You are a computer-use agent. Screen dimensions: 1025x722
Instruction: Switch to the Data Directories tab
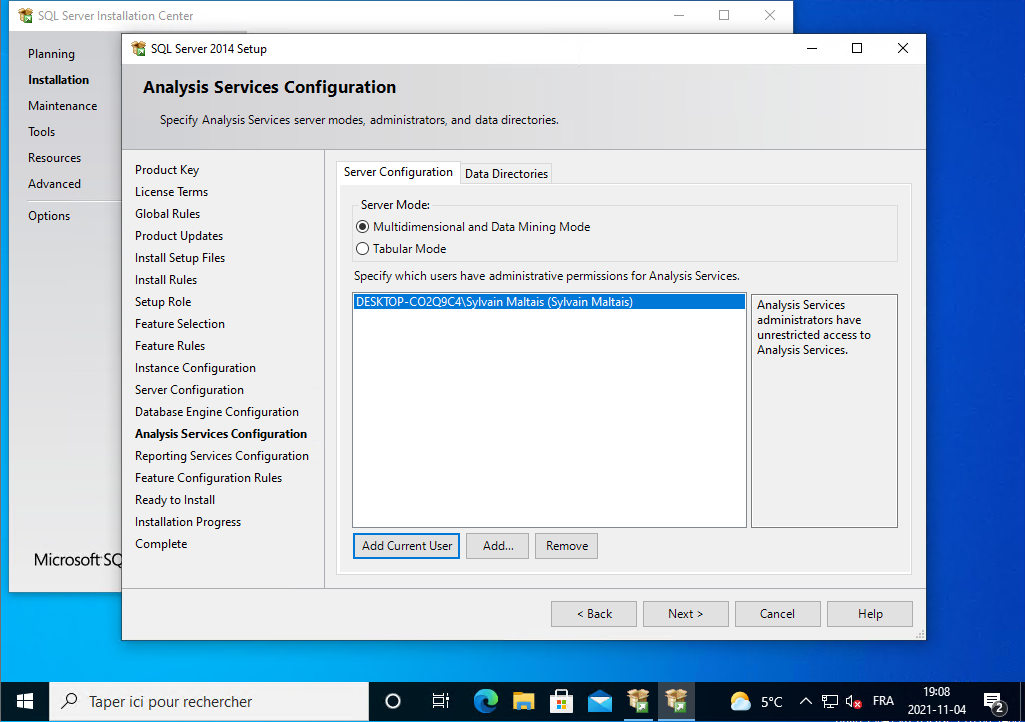(506, 174)
